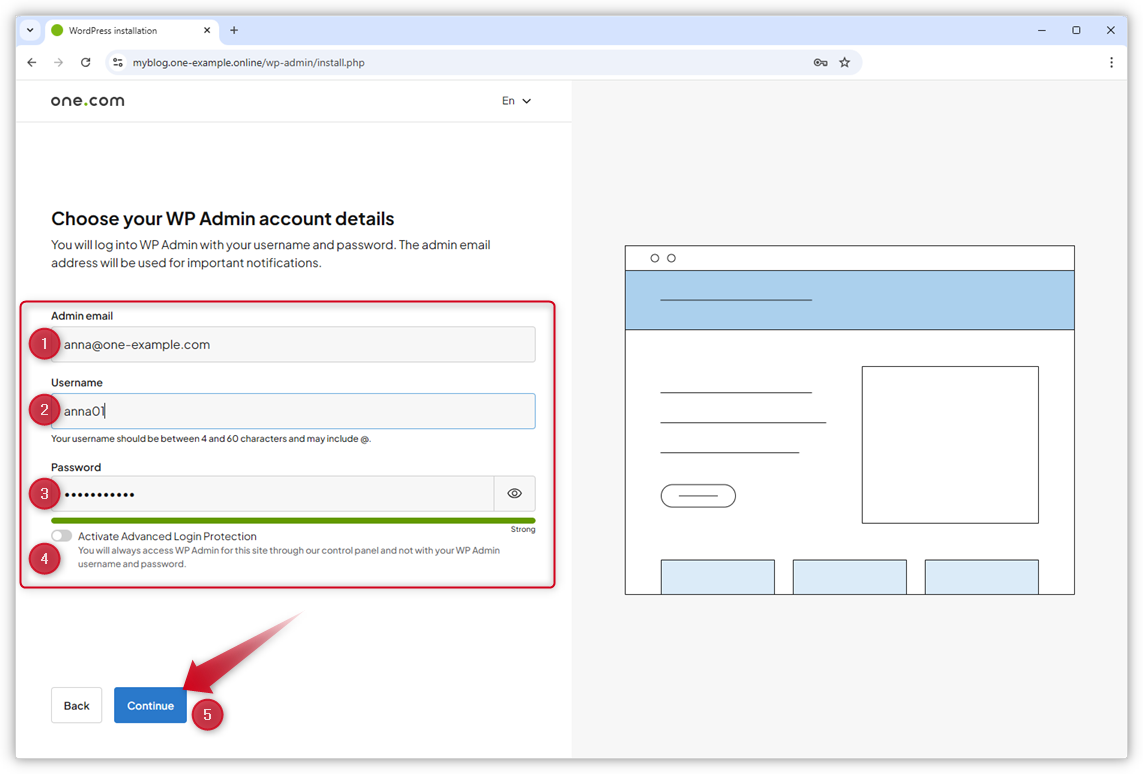The height and width of the screenshot is (774, 1143).
Task: Open the Chrome three-dot menu
Action: (x=1111, y=62)
